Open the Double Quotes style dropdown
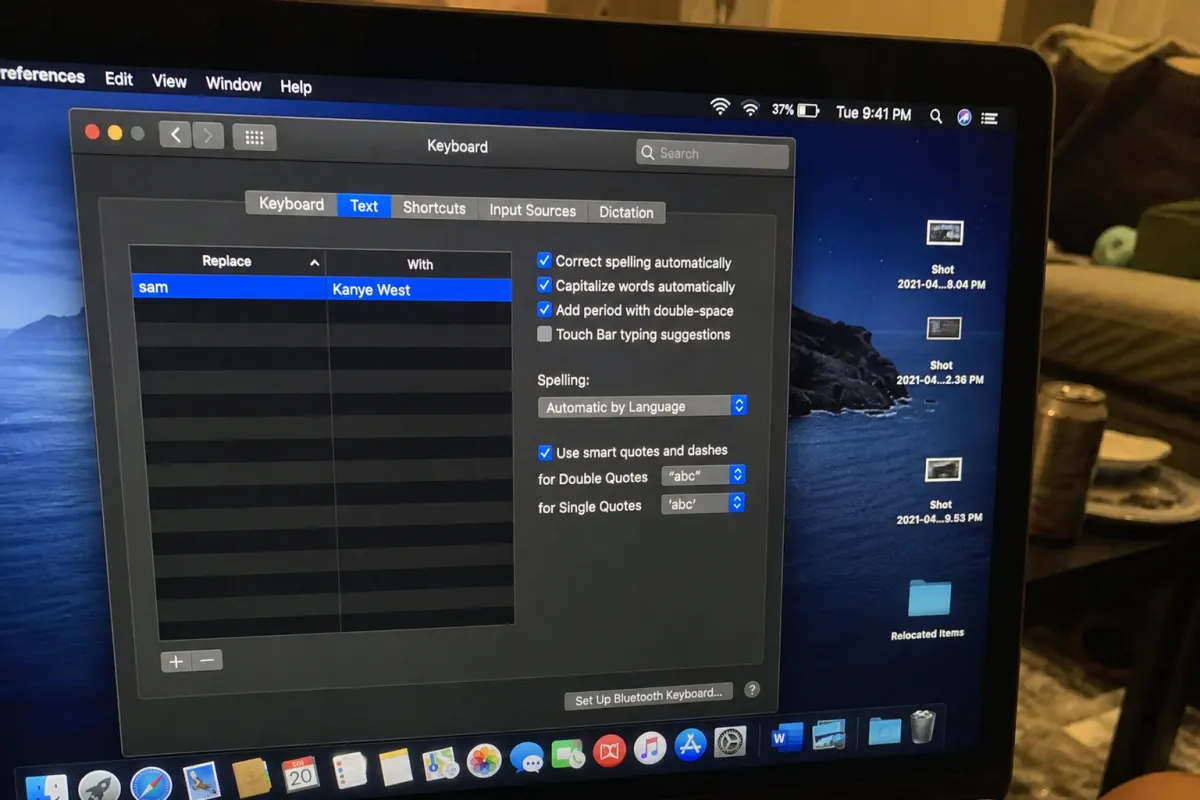 (703, 475)
